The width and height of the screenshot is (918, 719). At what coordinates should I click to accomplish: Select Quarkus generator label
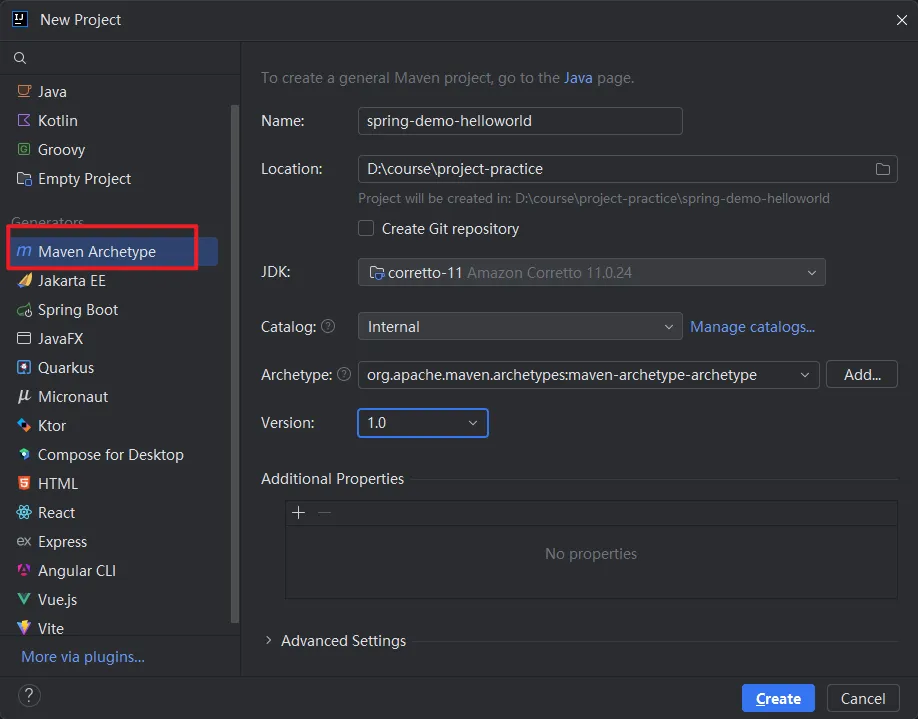tap(66, 368)
